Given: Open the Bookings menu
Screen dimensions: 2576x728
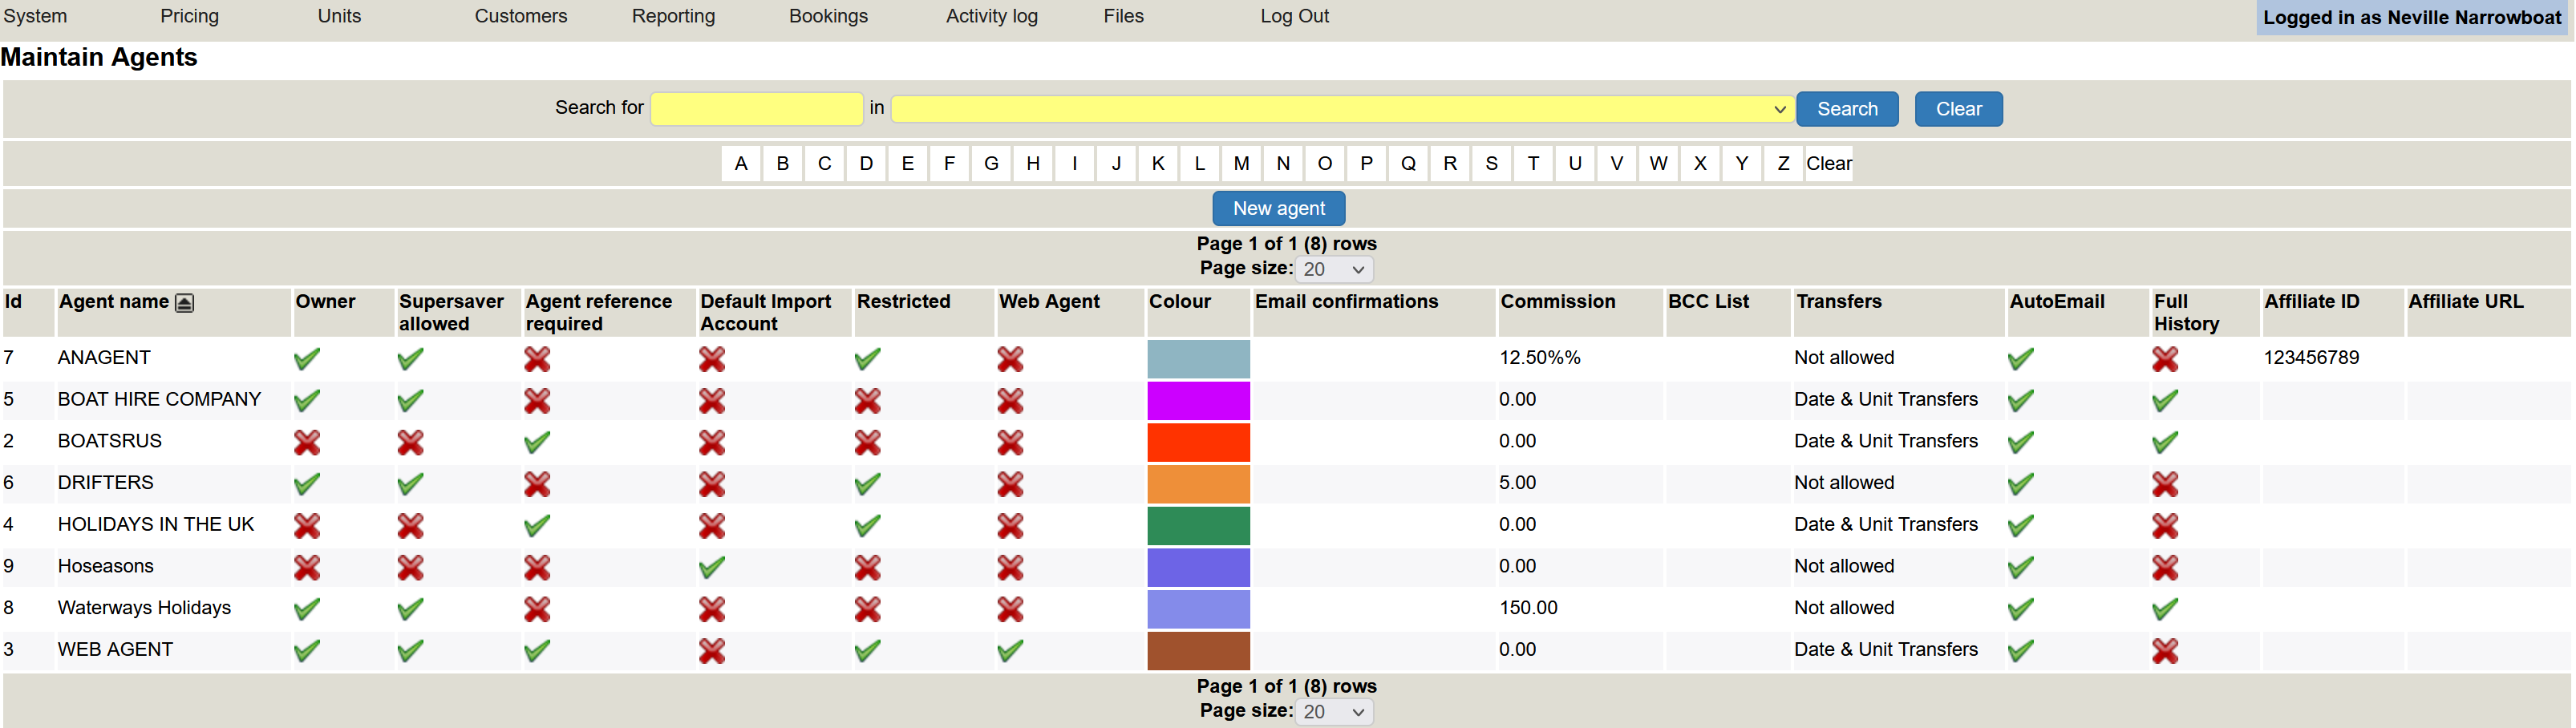Looking at the screenshot, I should coord(828,16).
